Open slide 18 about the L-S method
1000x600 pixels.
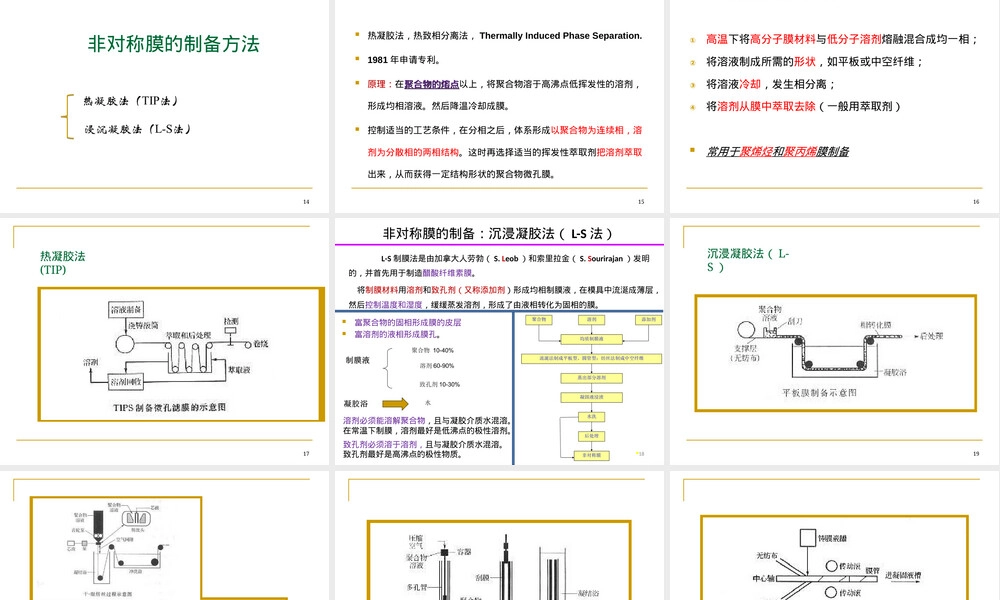(x=499, y=341)
